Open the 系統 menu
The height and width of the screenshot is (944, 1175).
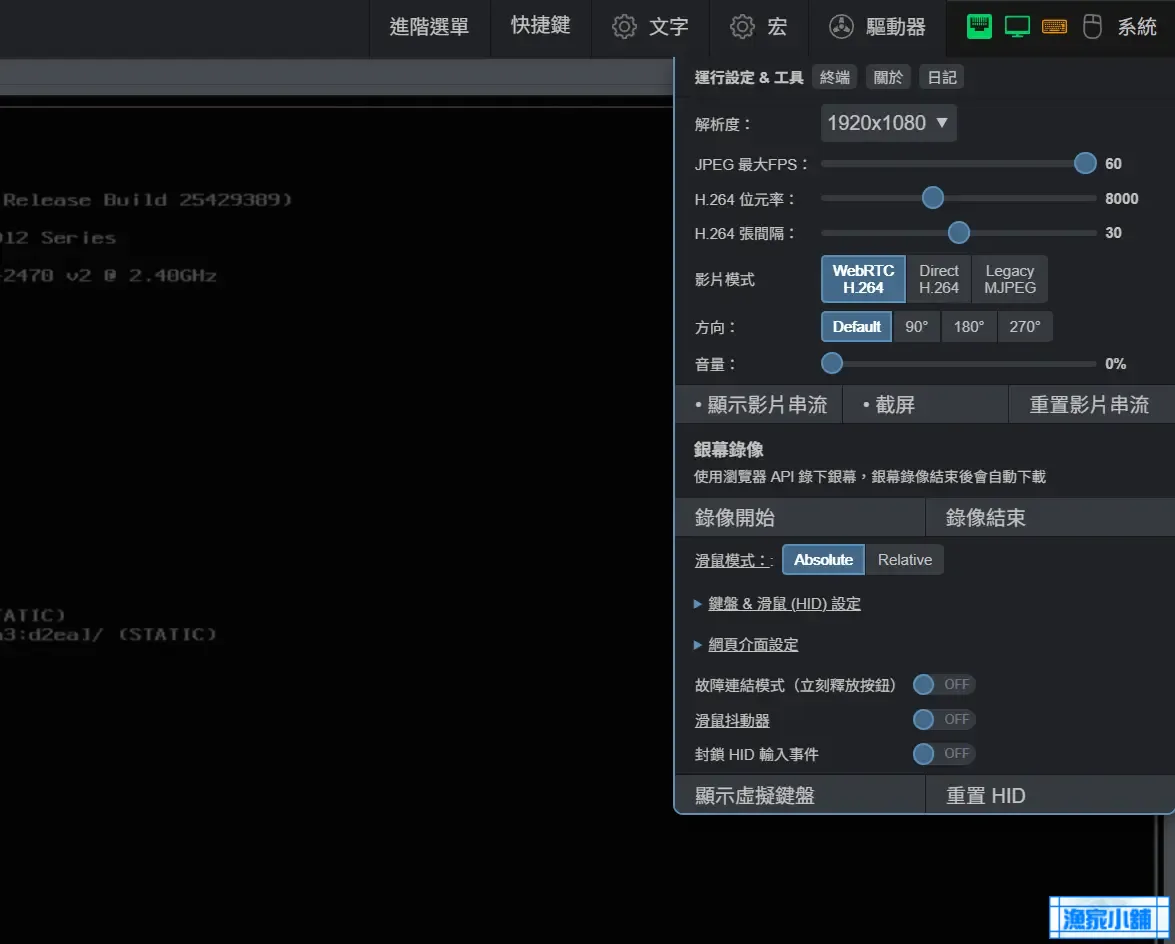click(1137, 28)
